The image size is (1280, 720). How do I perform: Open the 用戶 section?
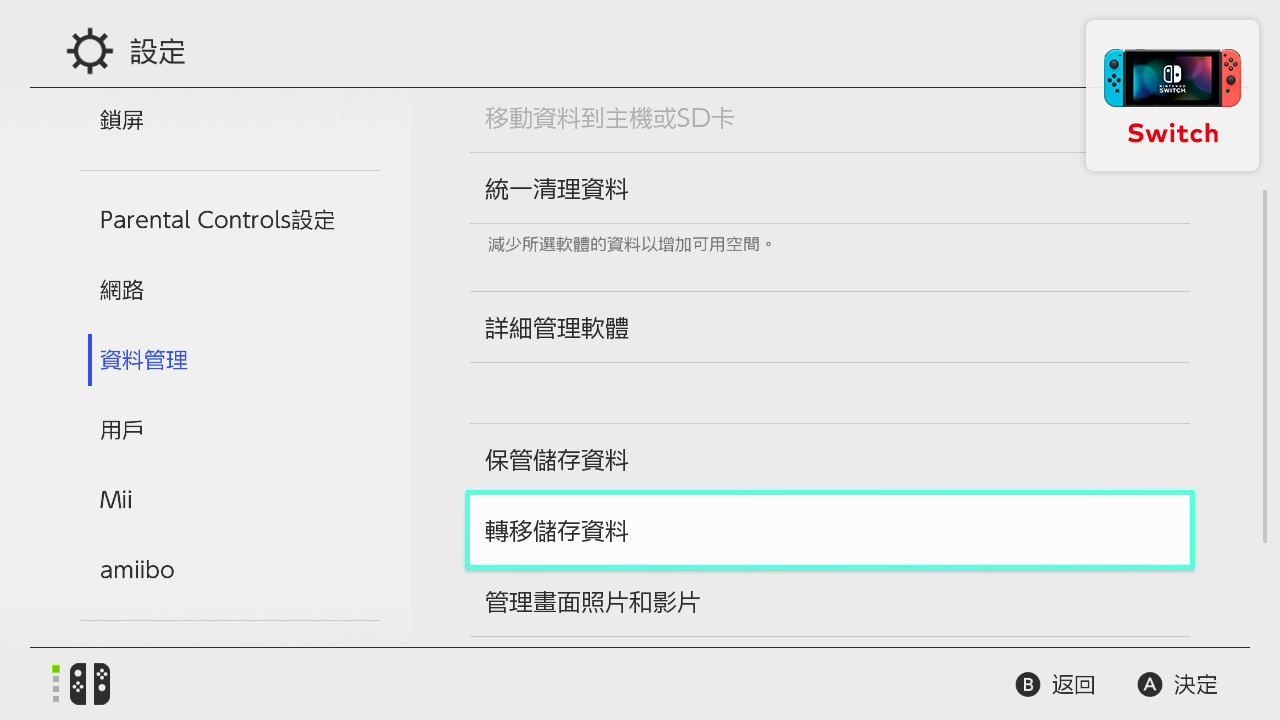[x=122, y=429]
